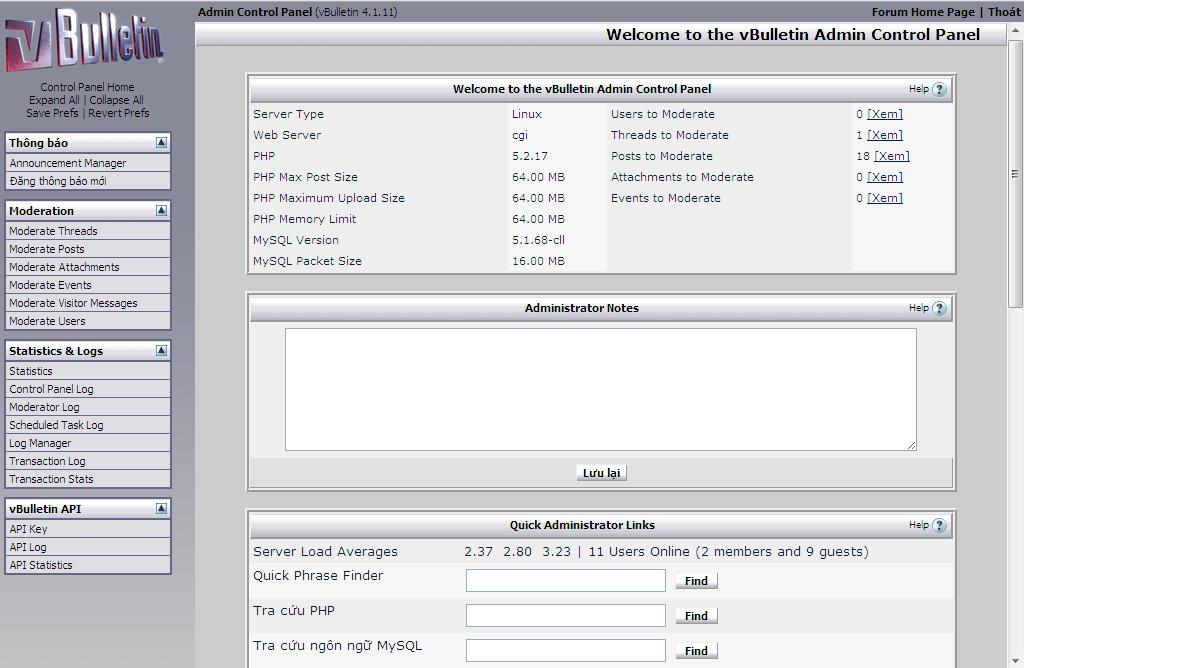Open Log Manager
Viewport: 1190px width, 668px height.
[87, 443]
